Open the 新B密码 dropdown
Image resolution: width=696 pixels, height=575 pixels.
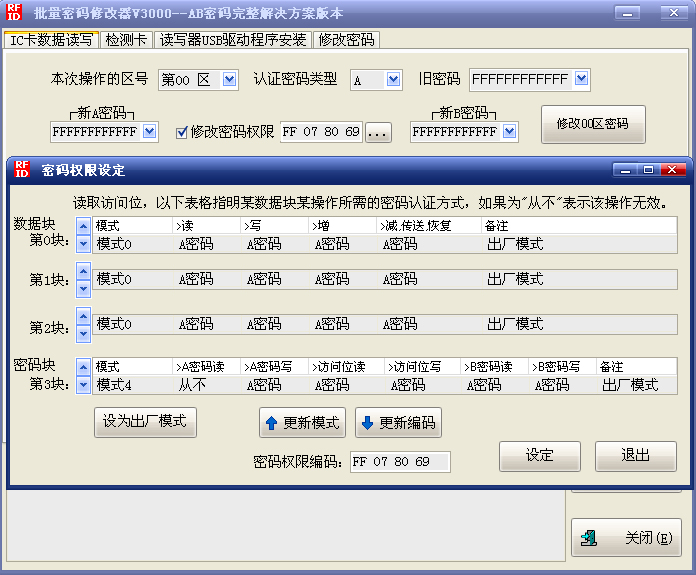pos(510,132)
